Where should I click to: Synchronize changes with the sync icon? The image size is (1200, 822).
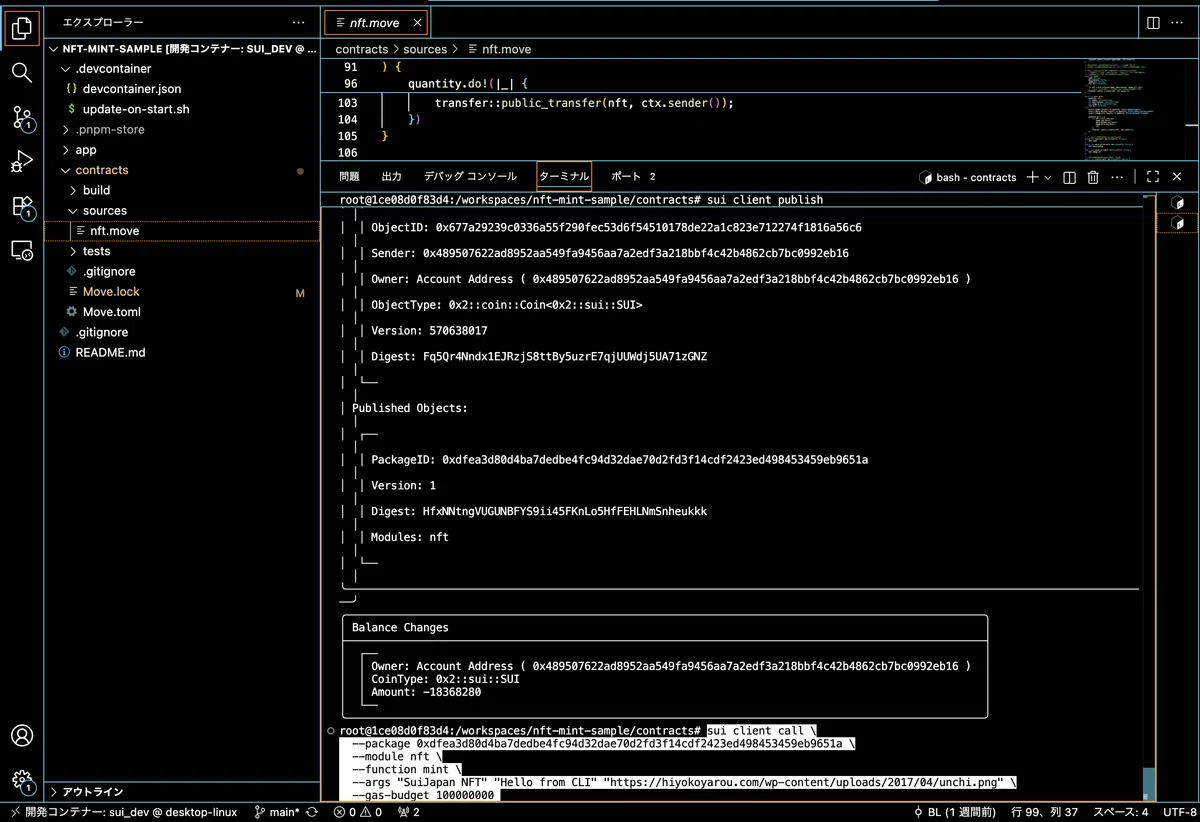point(312,812)
